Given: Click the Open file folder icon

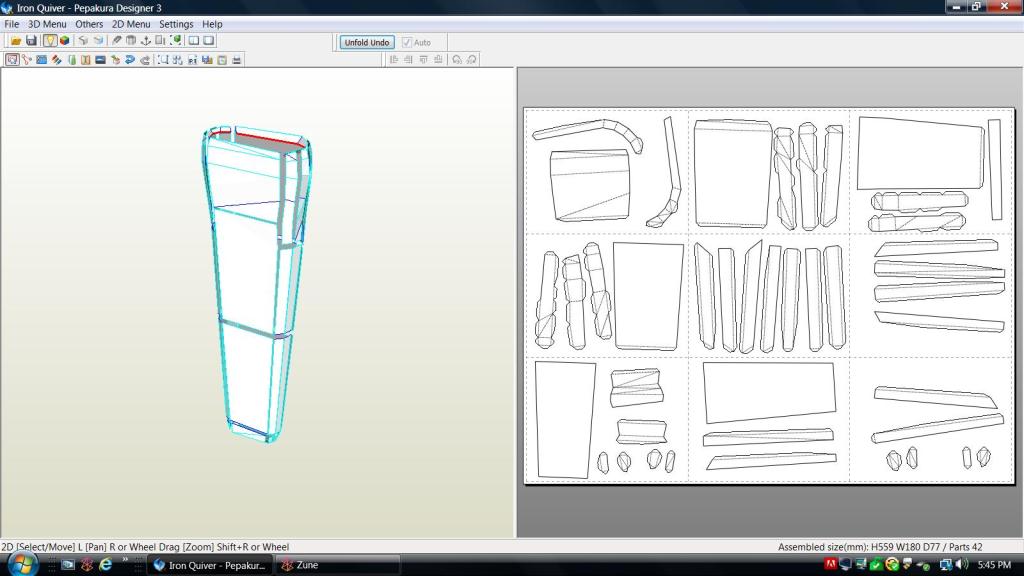Looking at the screenshot, I should (x=16, y=40).
